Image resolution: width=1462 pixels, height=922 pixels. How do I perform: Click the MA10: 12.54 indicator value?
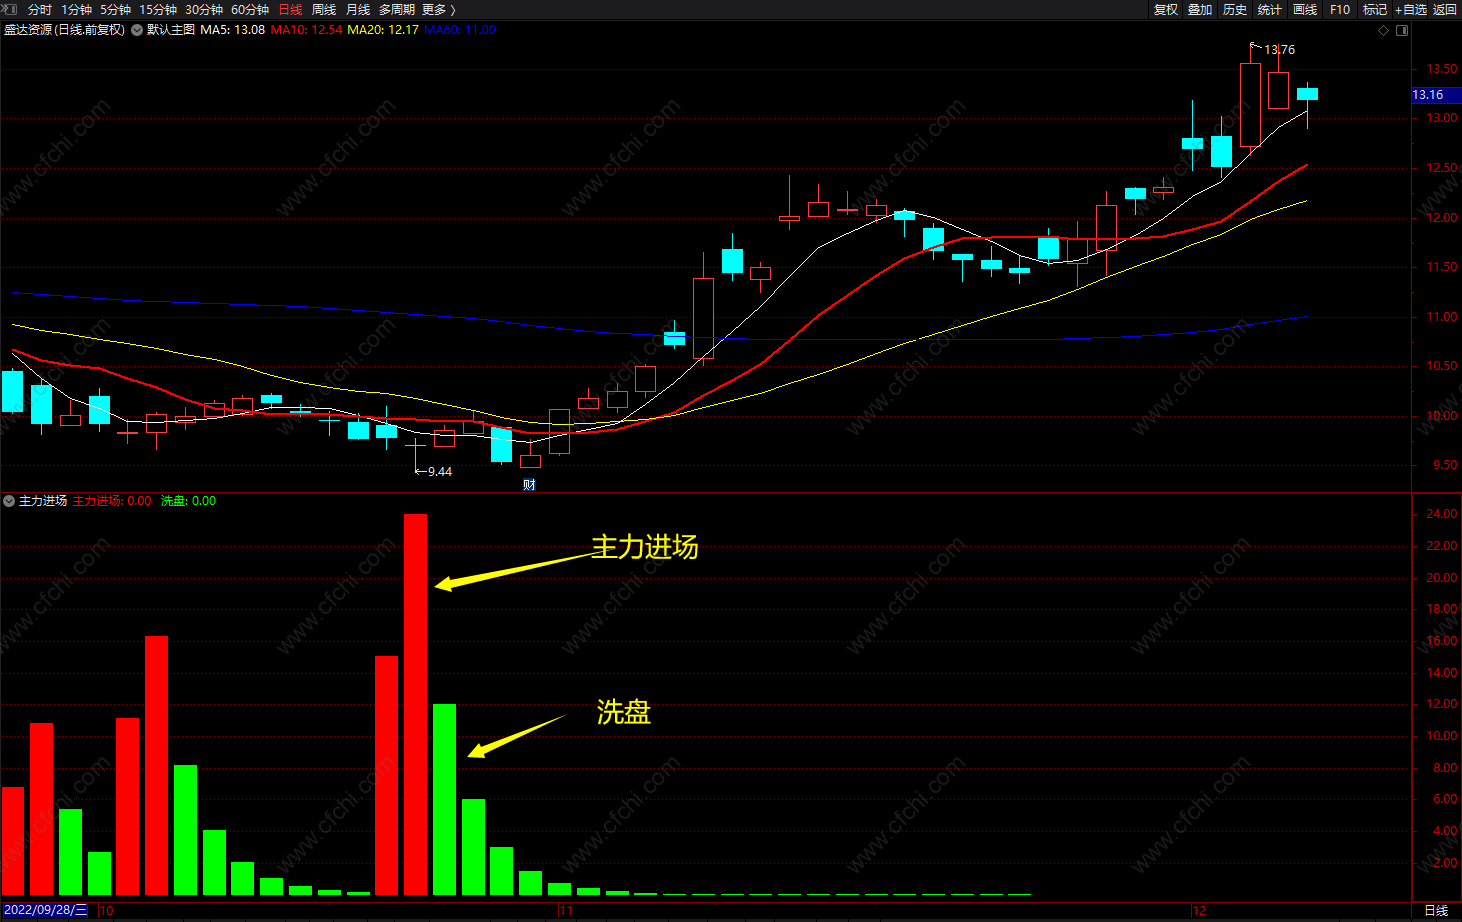[306, 30]
